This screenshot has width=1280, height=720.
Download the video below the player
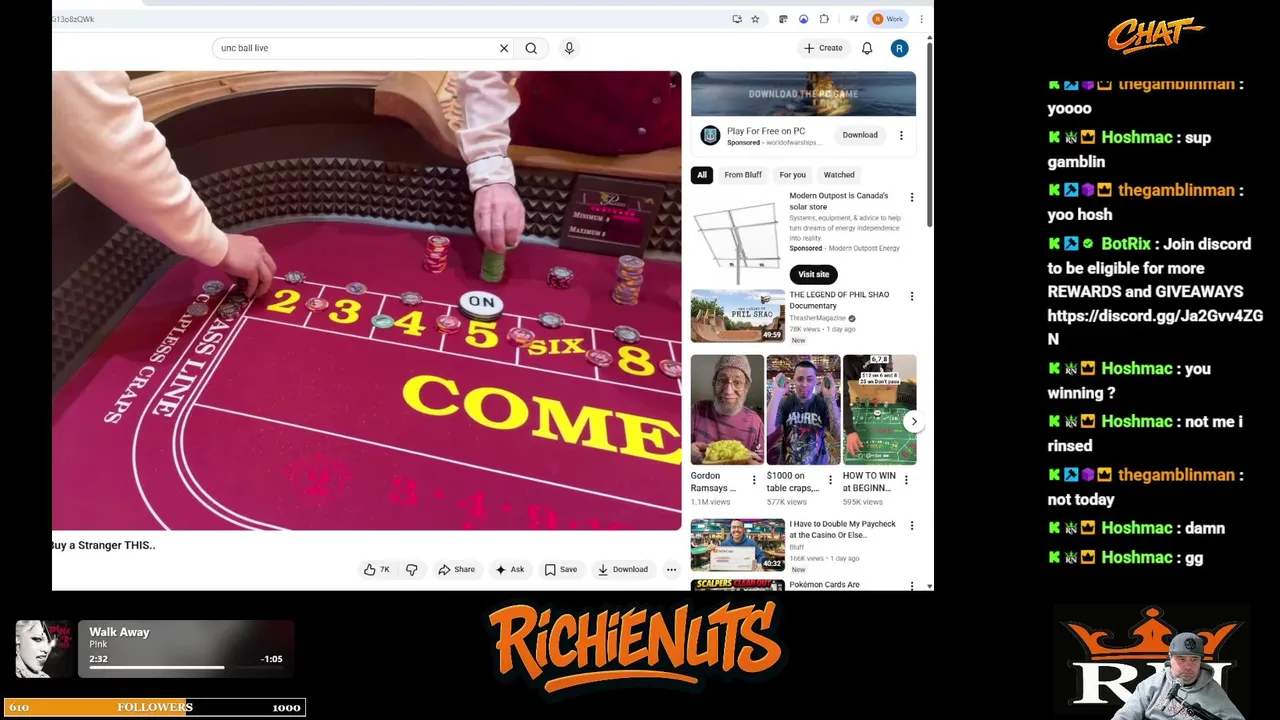click(x=622, y=570)
